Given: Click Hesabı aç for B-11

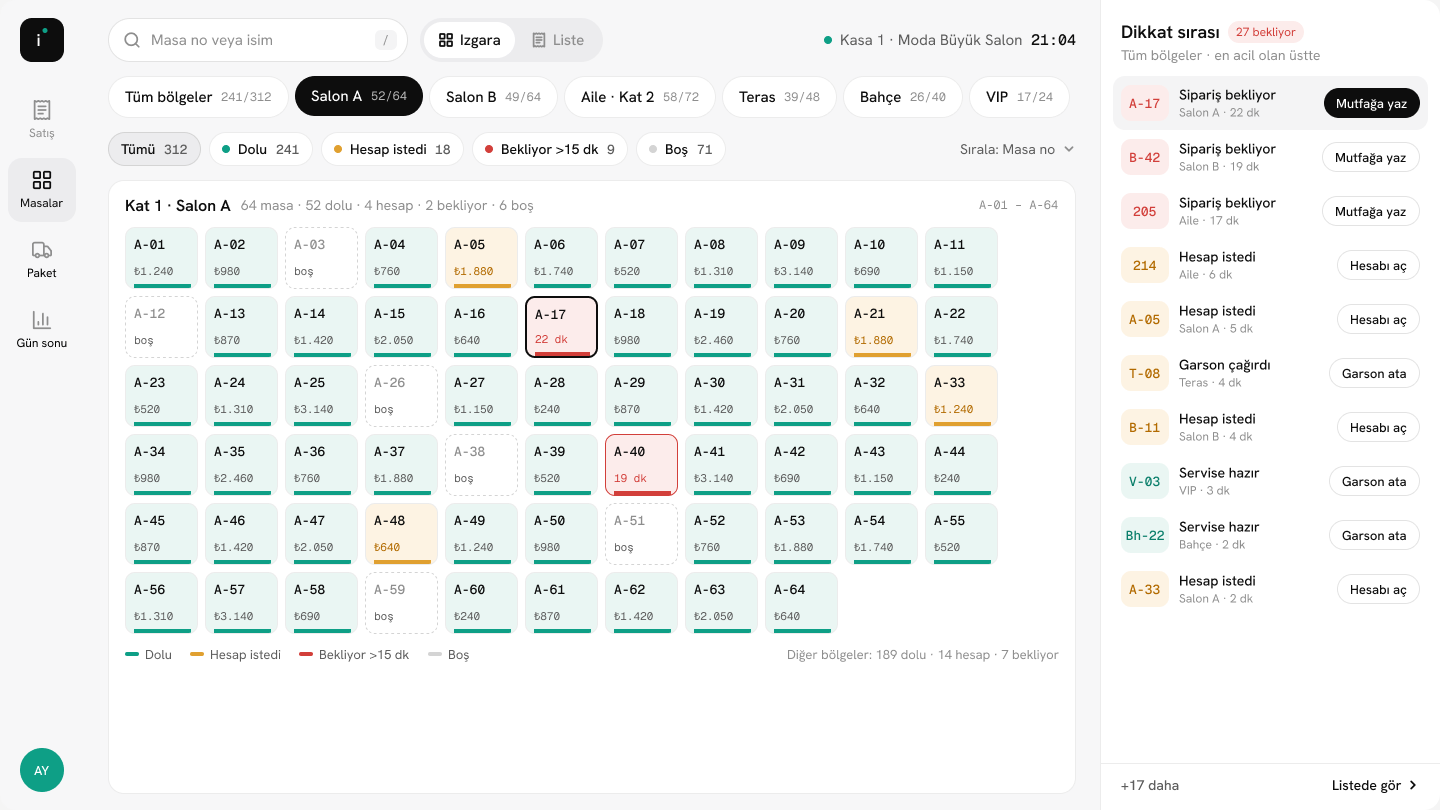Looking at the screenshot, I should tap(1378, 427).
